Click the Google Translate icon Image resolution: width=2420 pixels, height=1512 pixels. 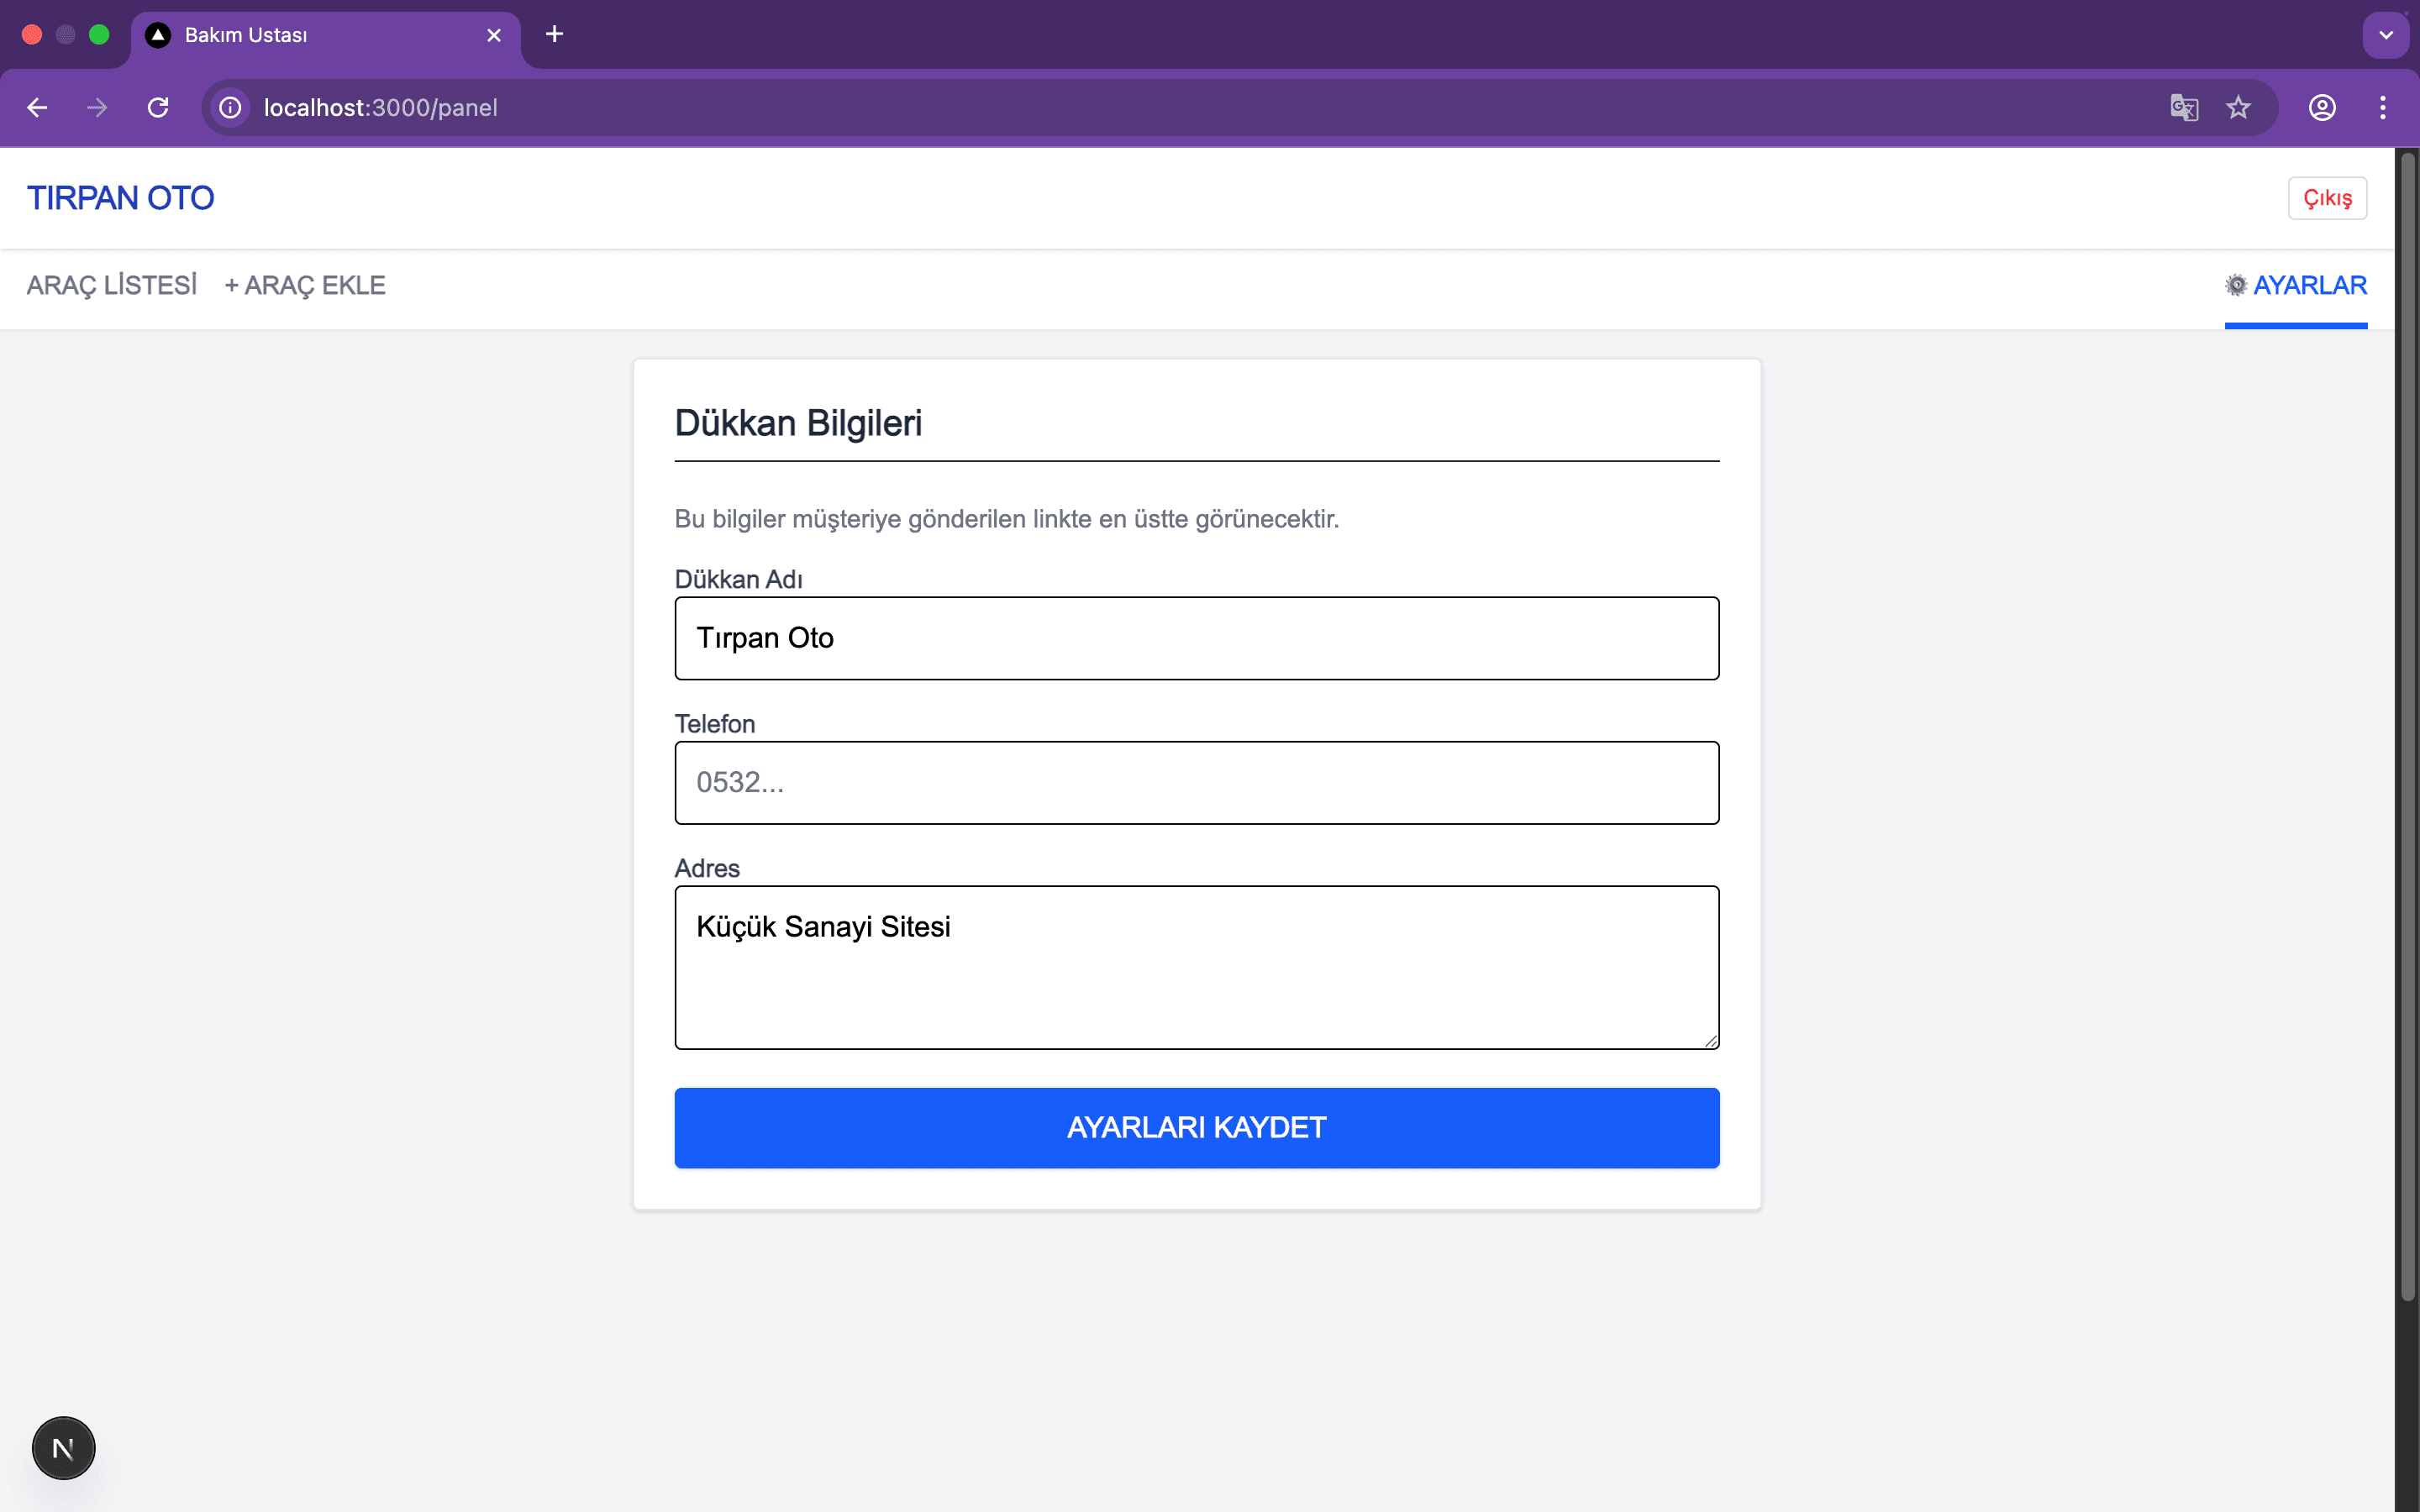(x=2183, y=108)
